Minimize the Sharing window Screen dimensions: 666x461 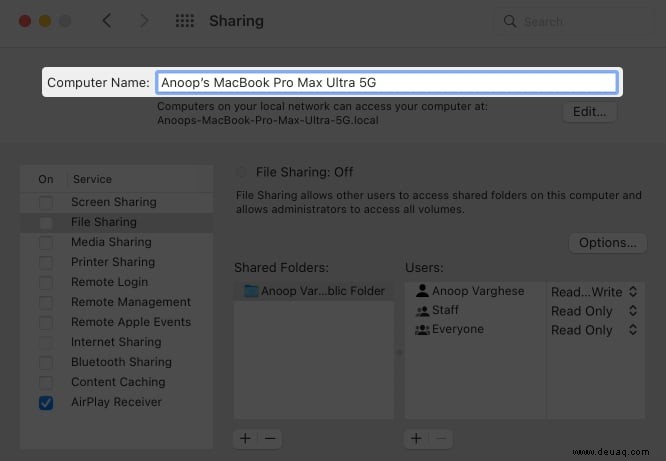pos(45,21)
